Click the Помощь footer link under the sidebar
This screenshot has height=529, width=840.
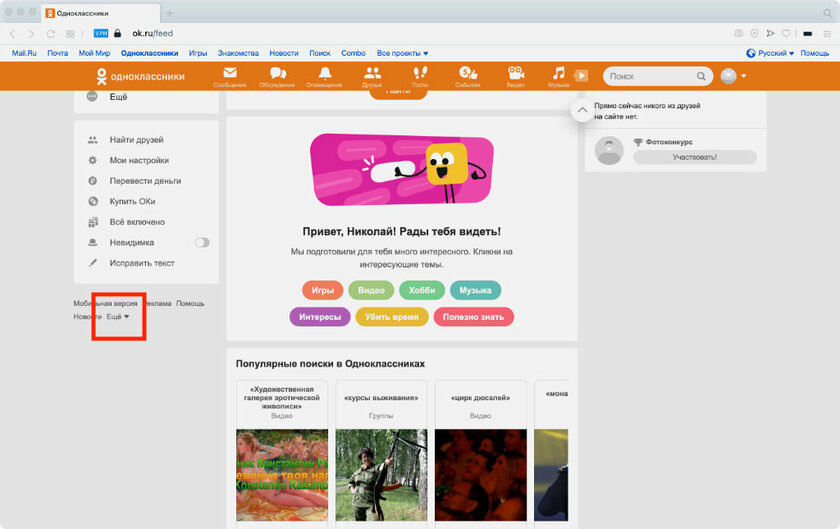coord(190,303)
